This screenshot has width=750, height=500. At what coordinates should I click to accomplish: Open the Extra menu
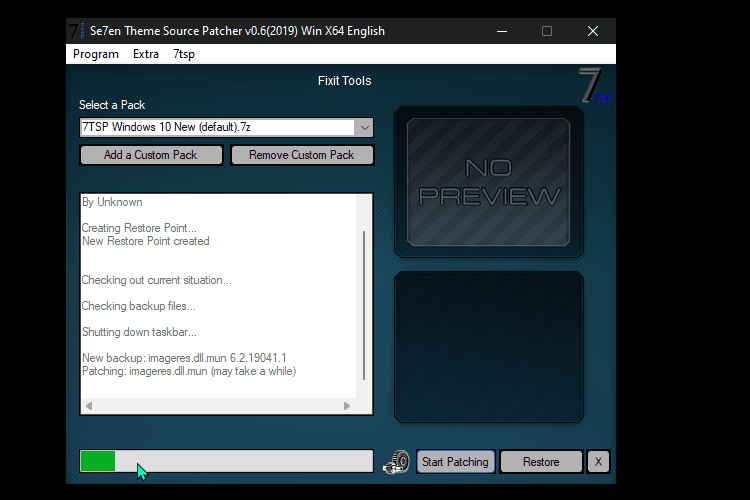(146, 54)
